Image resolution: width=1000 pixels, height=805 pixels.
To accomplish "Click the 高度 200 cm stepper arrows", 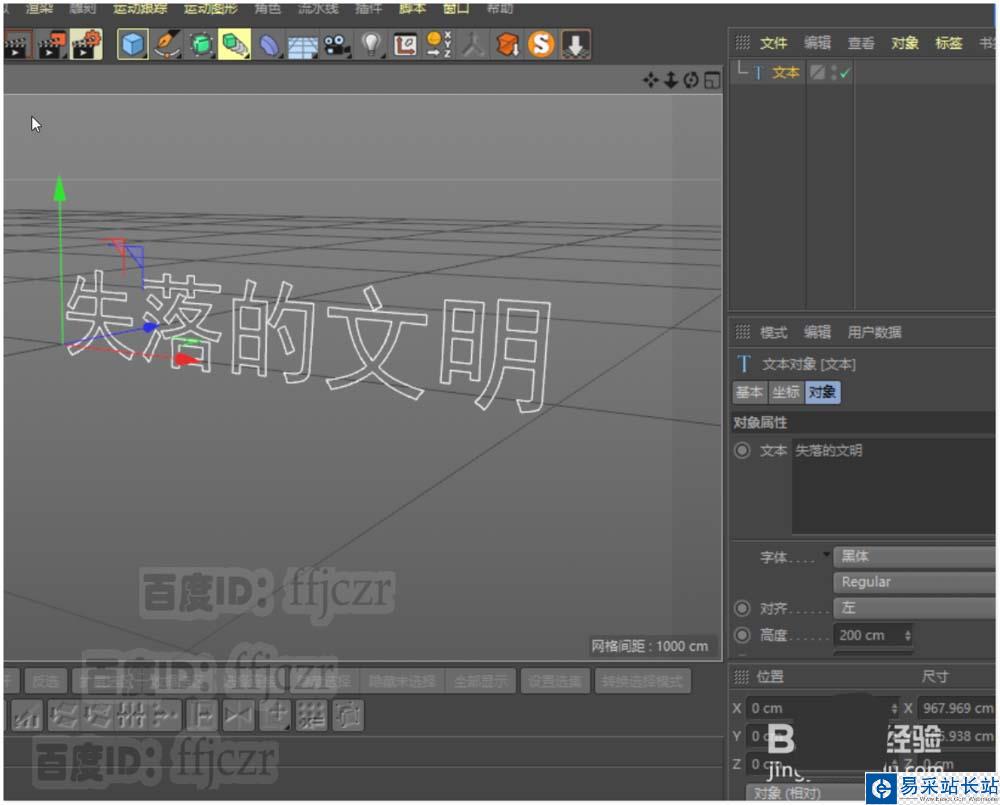I will click(907, 635).
